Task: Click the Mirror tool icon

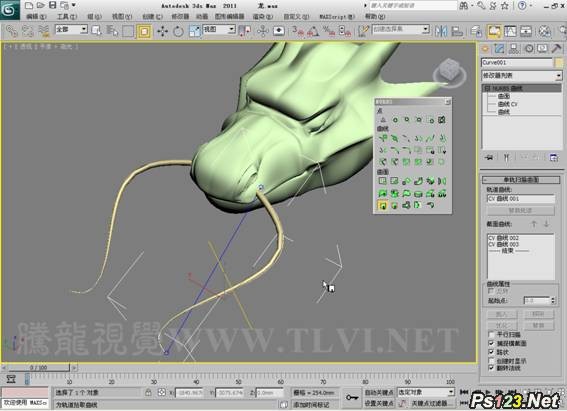Action: click(x=441, y=31)
